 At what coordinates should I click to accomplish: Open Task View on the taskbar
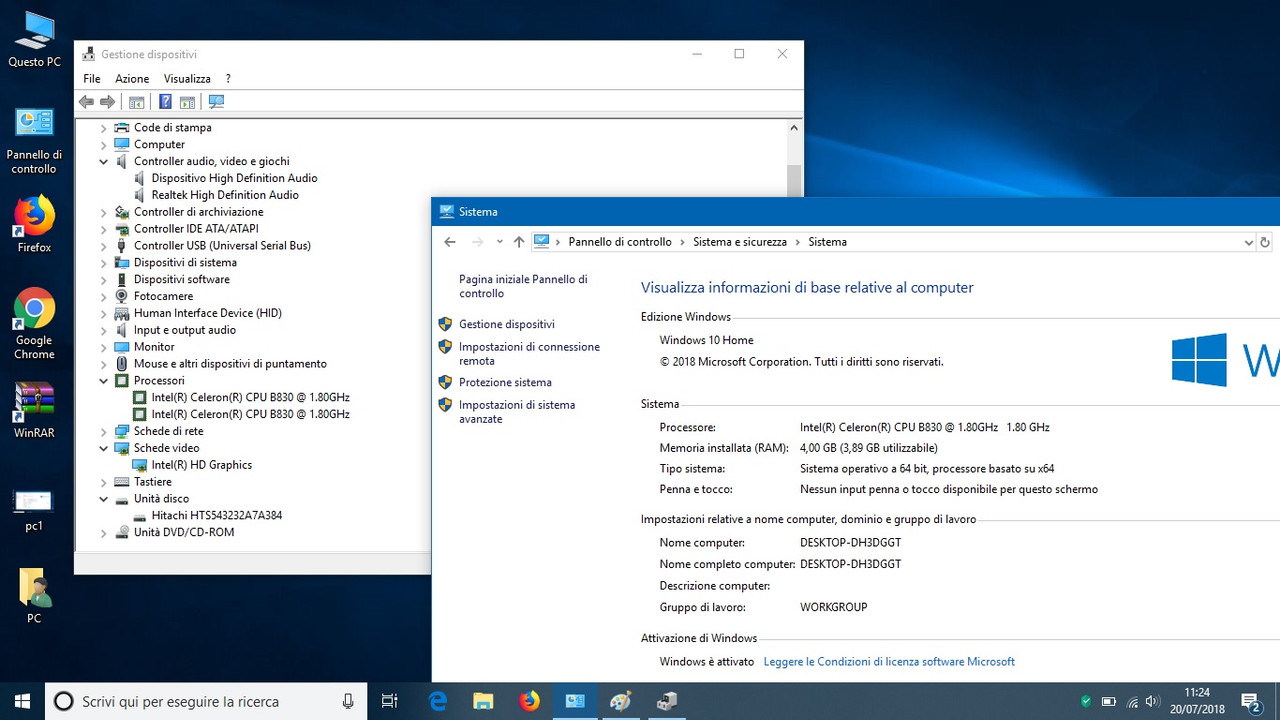pos(390,701)
